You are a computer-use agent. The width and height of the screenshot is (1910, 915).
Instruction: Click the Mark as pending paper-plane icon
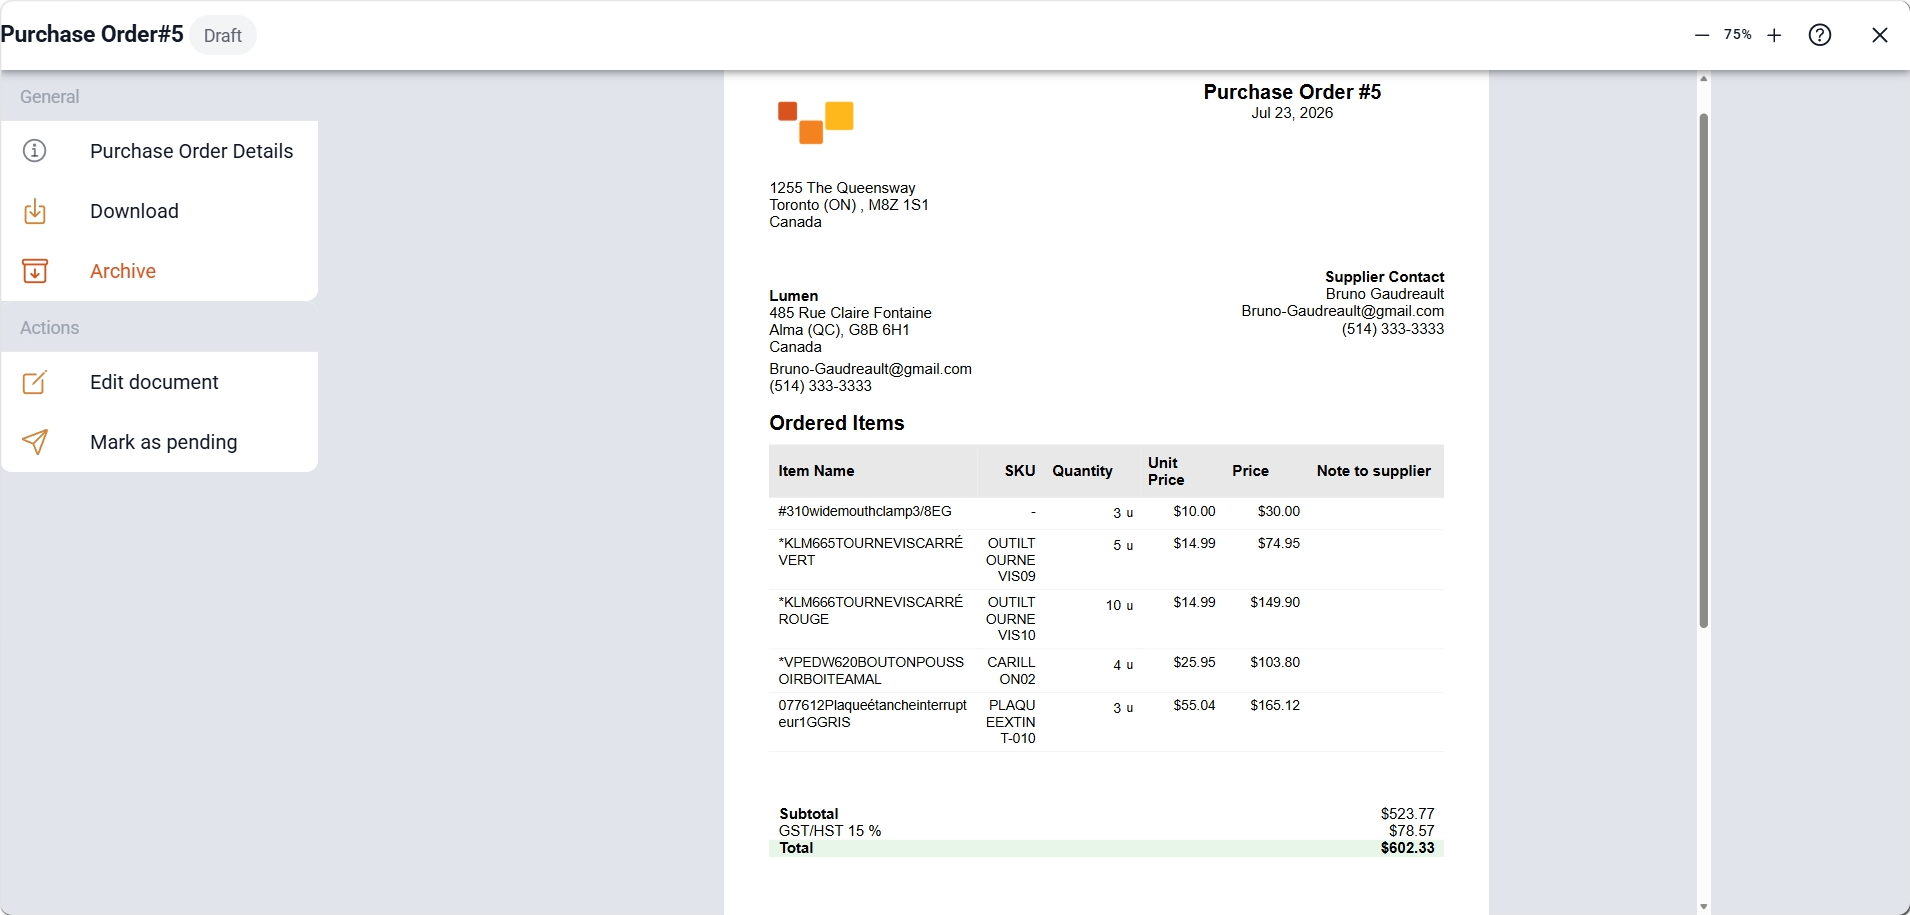(x=35, y=442)
